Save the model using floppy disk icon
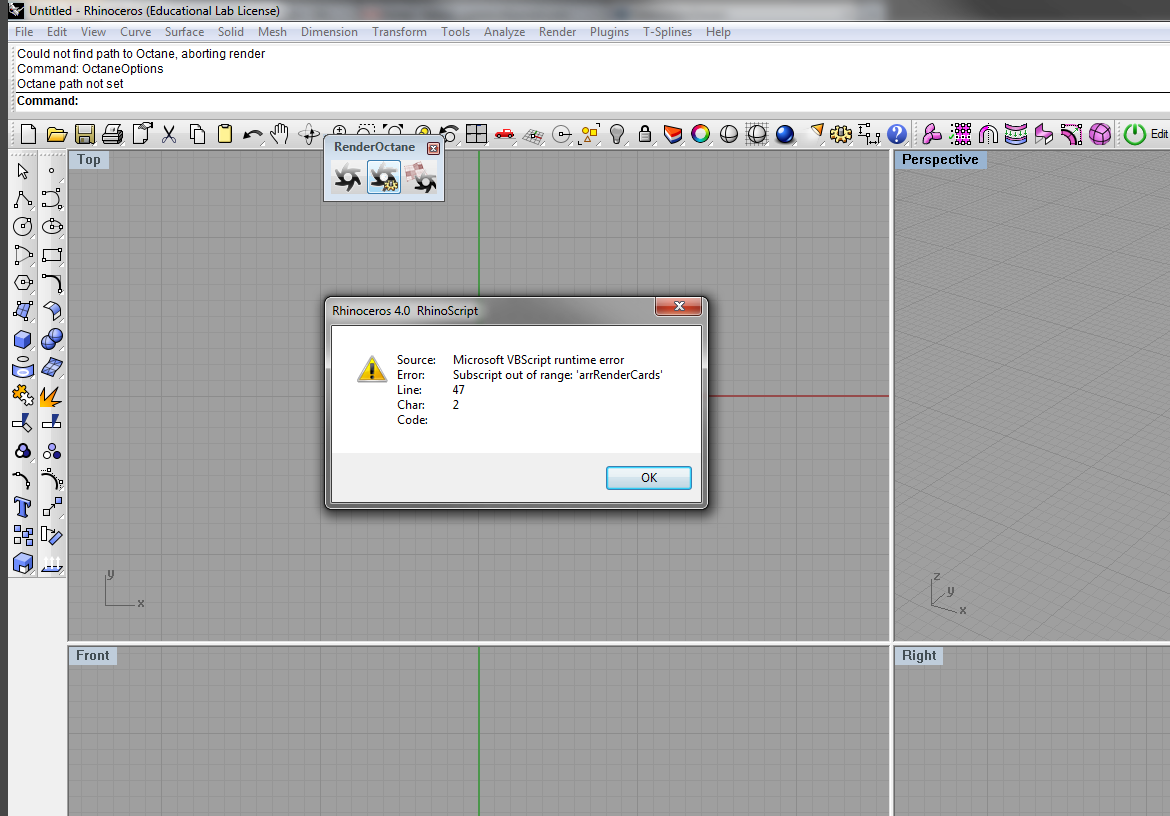The height and width of the screenshot is (816, 1170). point(85,134)
